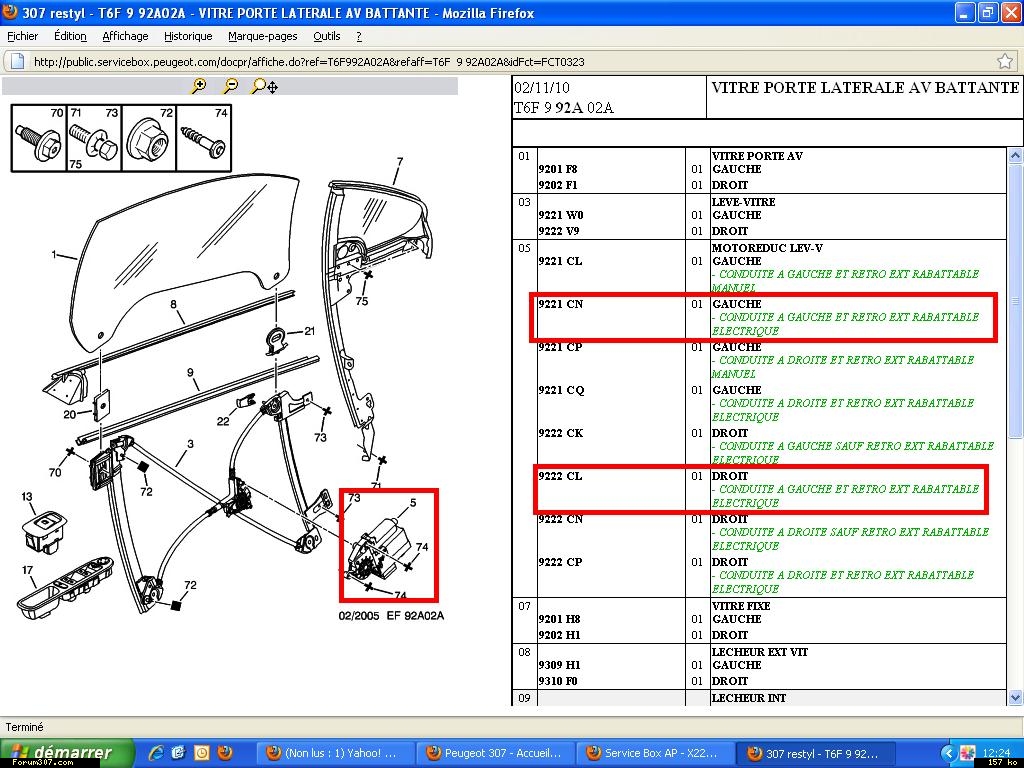Click the screw thumbnail numbered 74
1024x768 pixels.
click(204, 138)
